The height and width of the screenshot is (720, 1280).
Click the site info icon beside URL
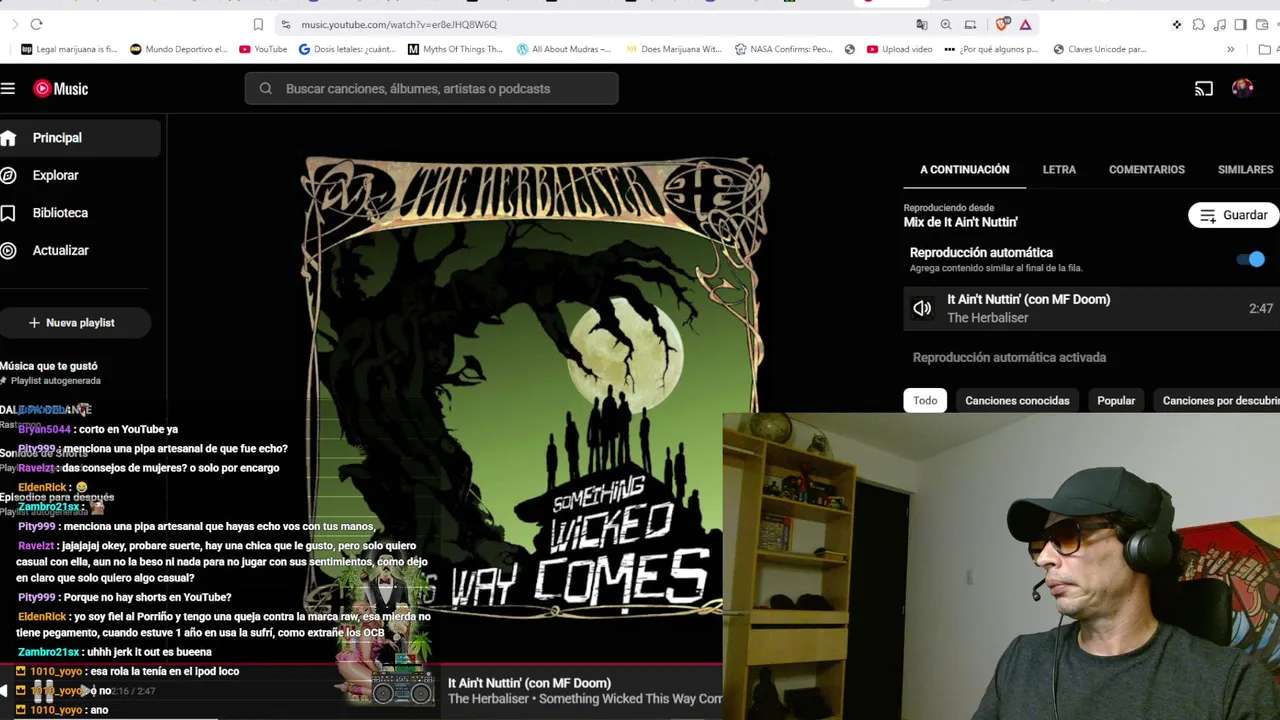[286, 24]
